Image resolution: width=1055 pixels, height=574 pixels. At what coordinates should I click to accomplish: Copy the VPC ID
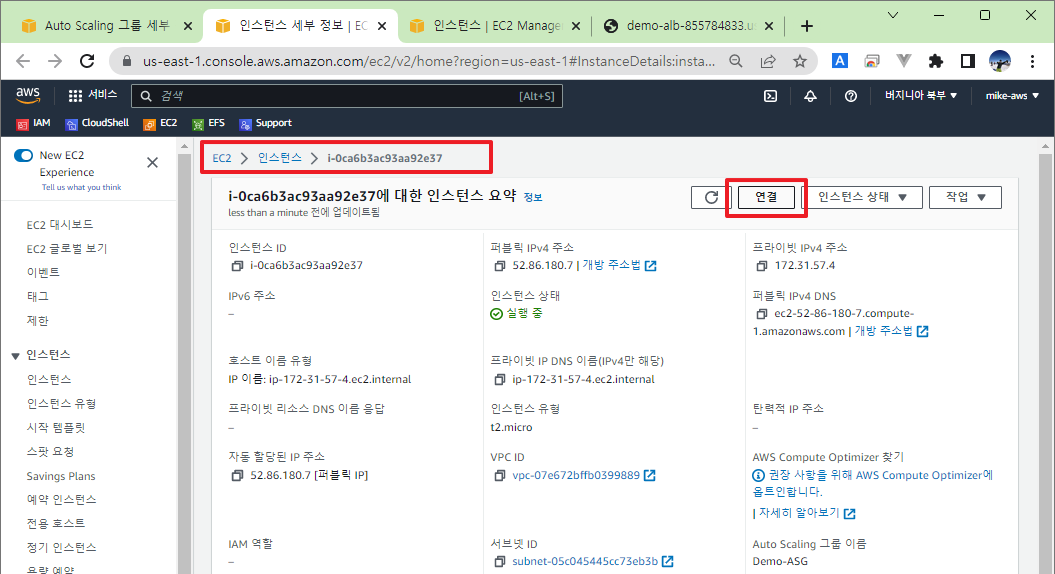(499, 475)
